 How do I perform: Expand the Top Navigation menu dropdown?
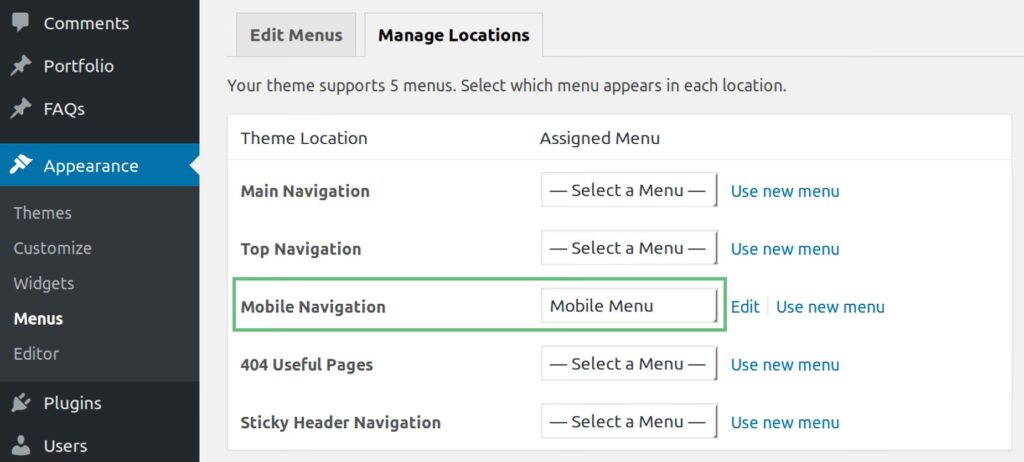tap(629, 249)
